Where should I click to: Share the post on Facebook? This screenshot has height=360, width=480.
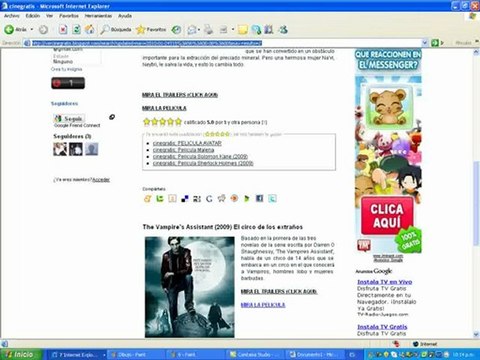(x=259, y=199)
